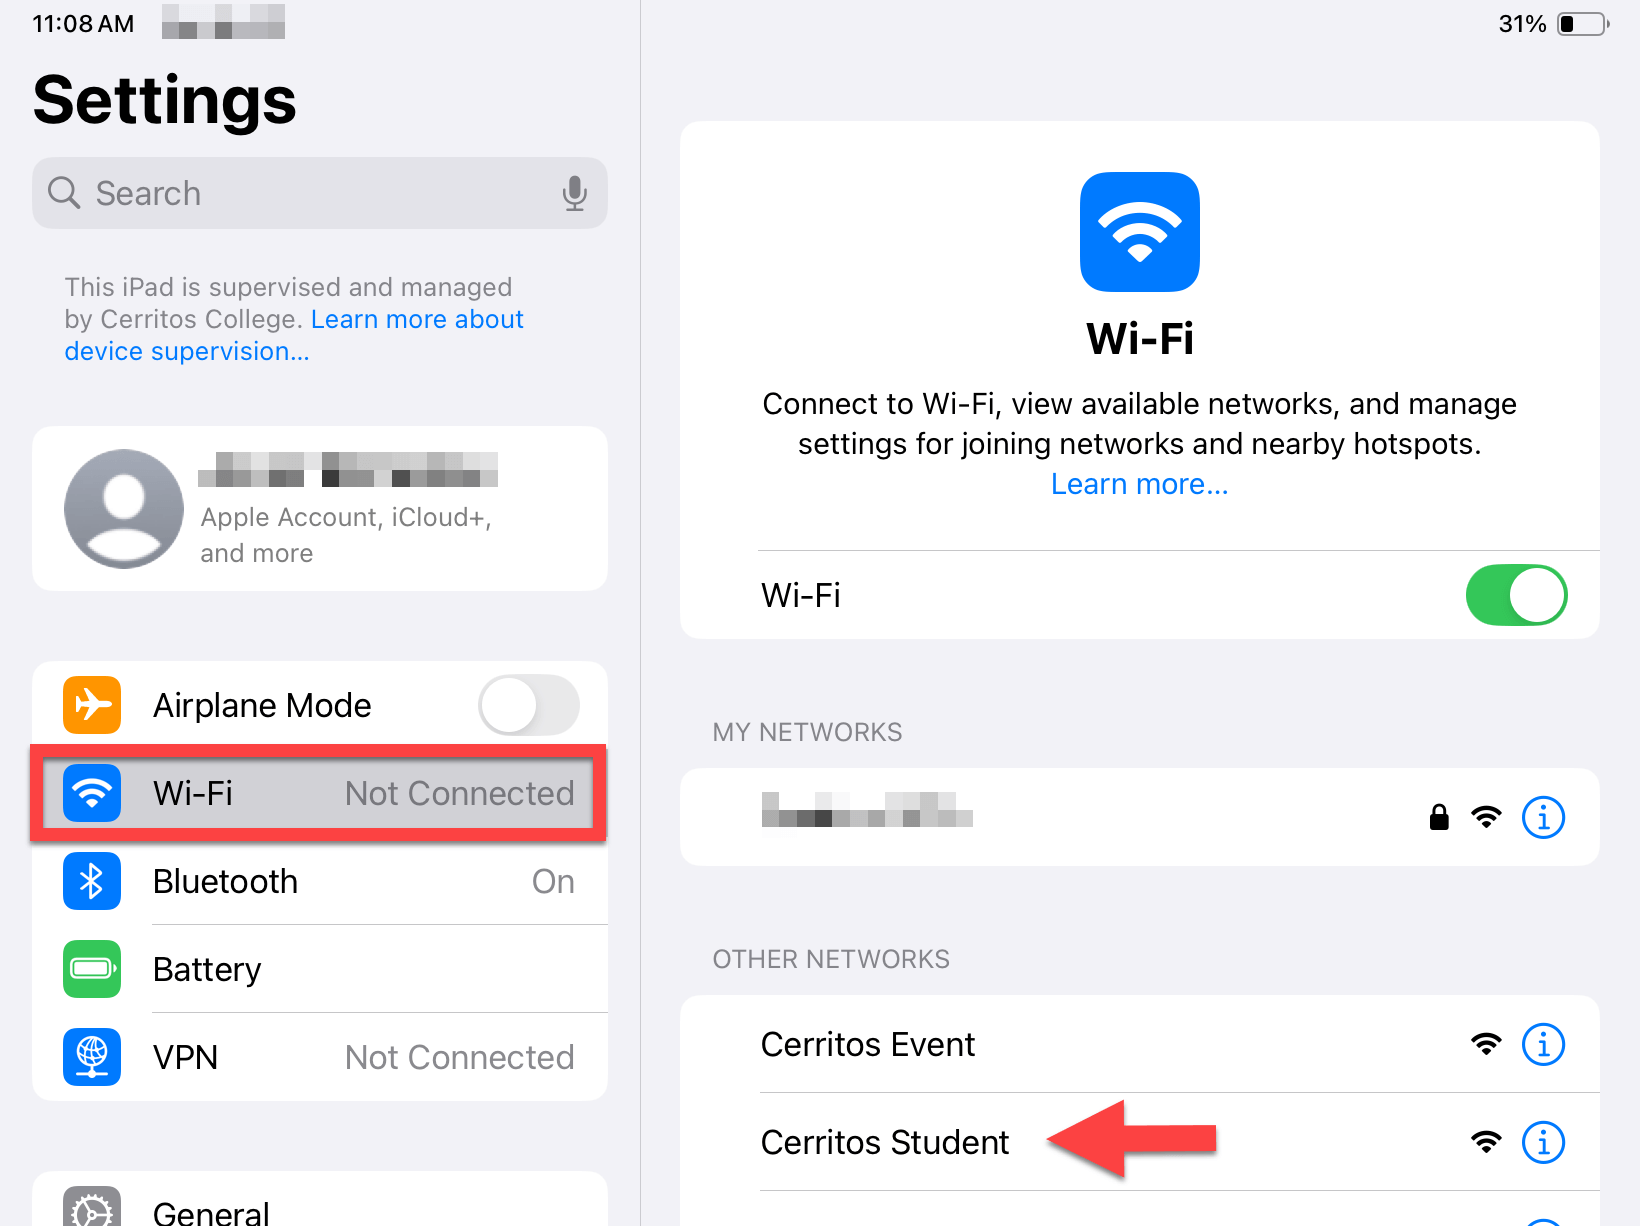
Task: Tap the Learn more link under Wi-Fi
Action: tap(1139, 484)
